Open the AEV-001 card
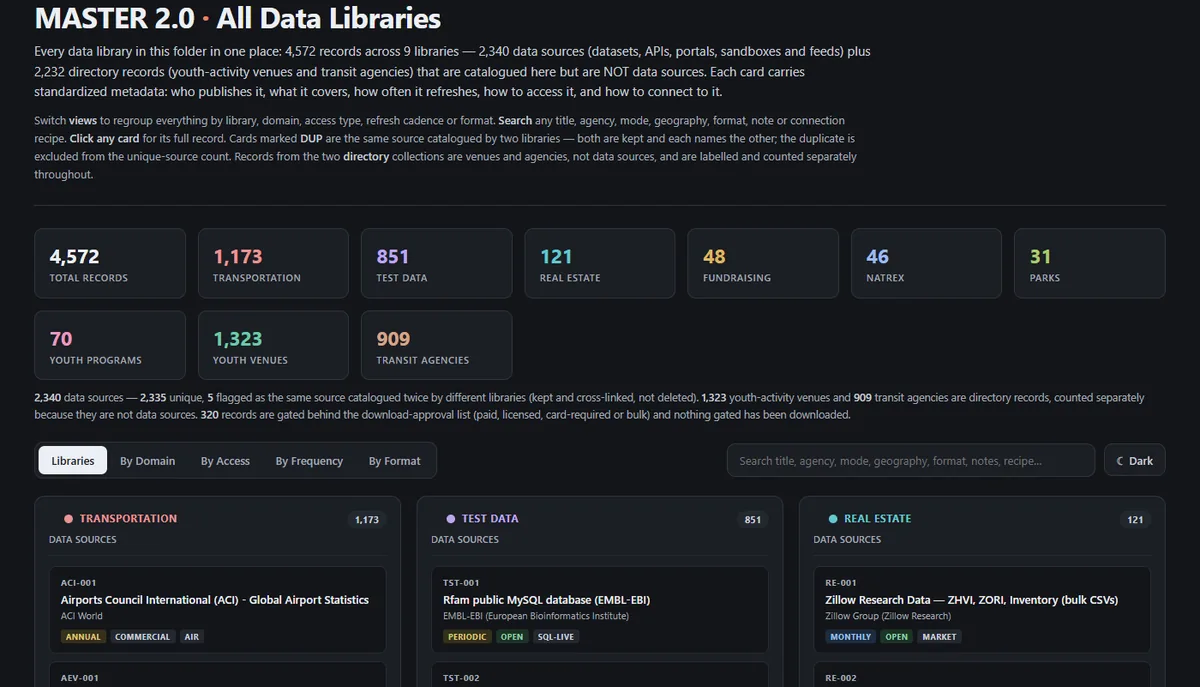The image size is (1200, 687). [218, 675]
